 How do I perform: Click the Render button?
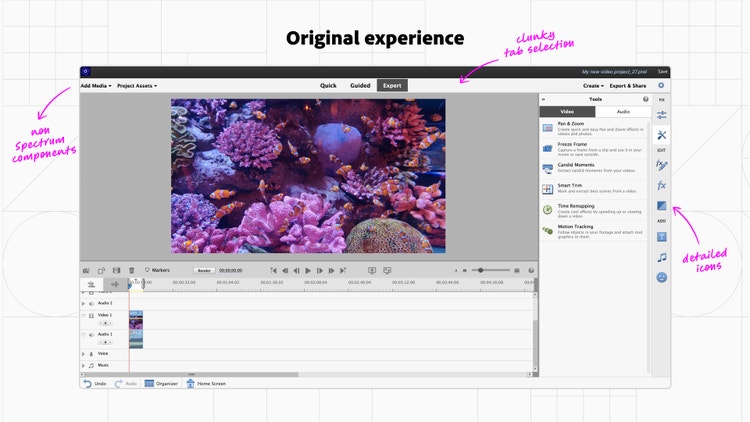pyautogui.click(x=204, y=270)
